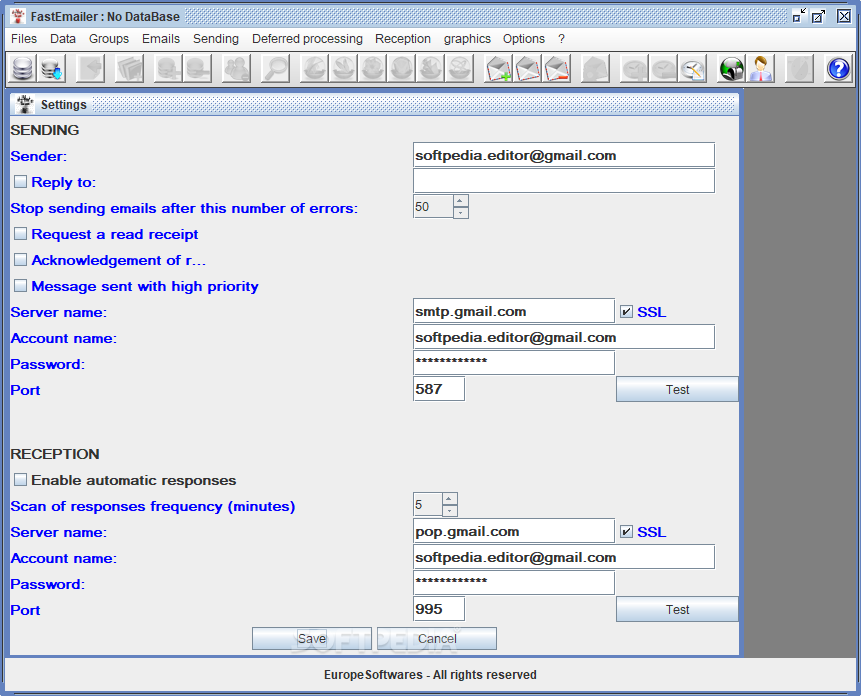
Task: Test the SENDING server settings
Action: pyautogui.click(x=677, y=389)
